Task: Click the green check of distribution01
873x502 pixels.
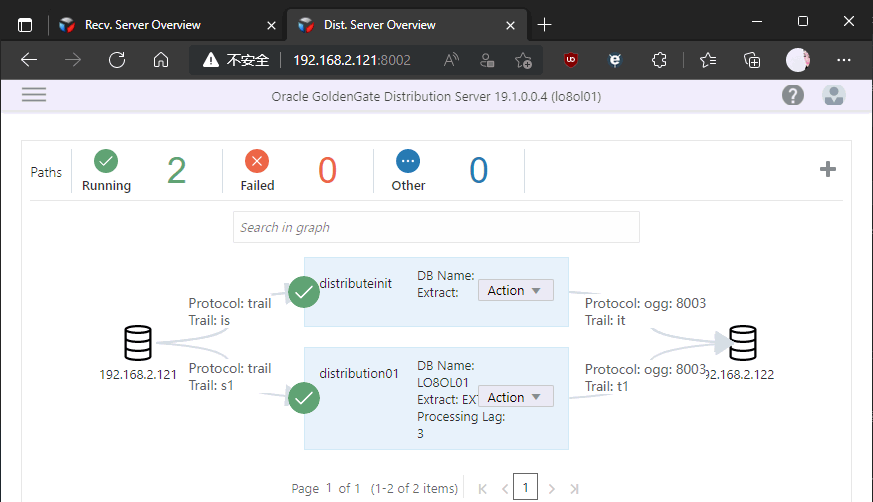Action: (304, 397)
